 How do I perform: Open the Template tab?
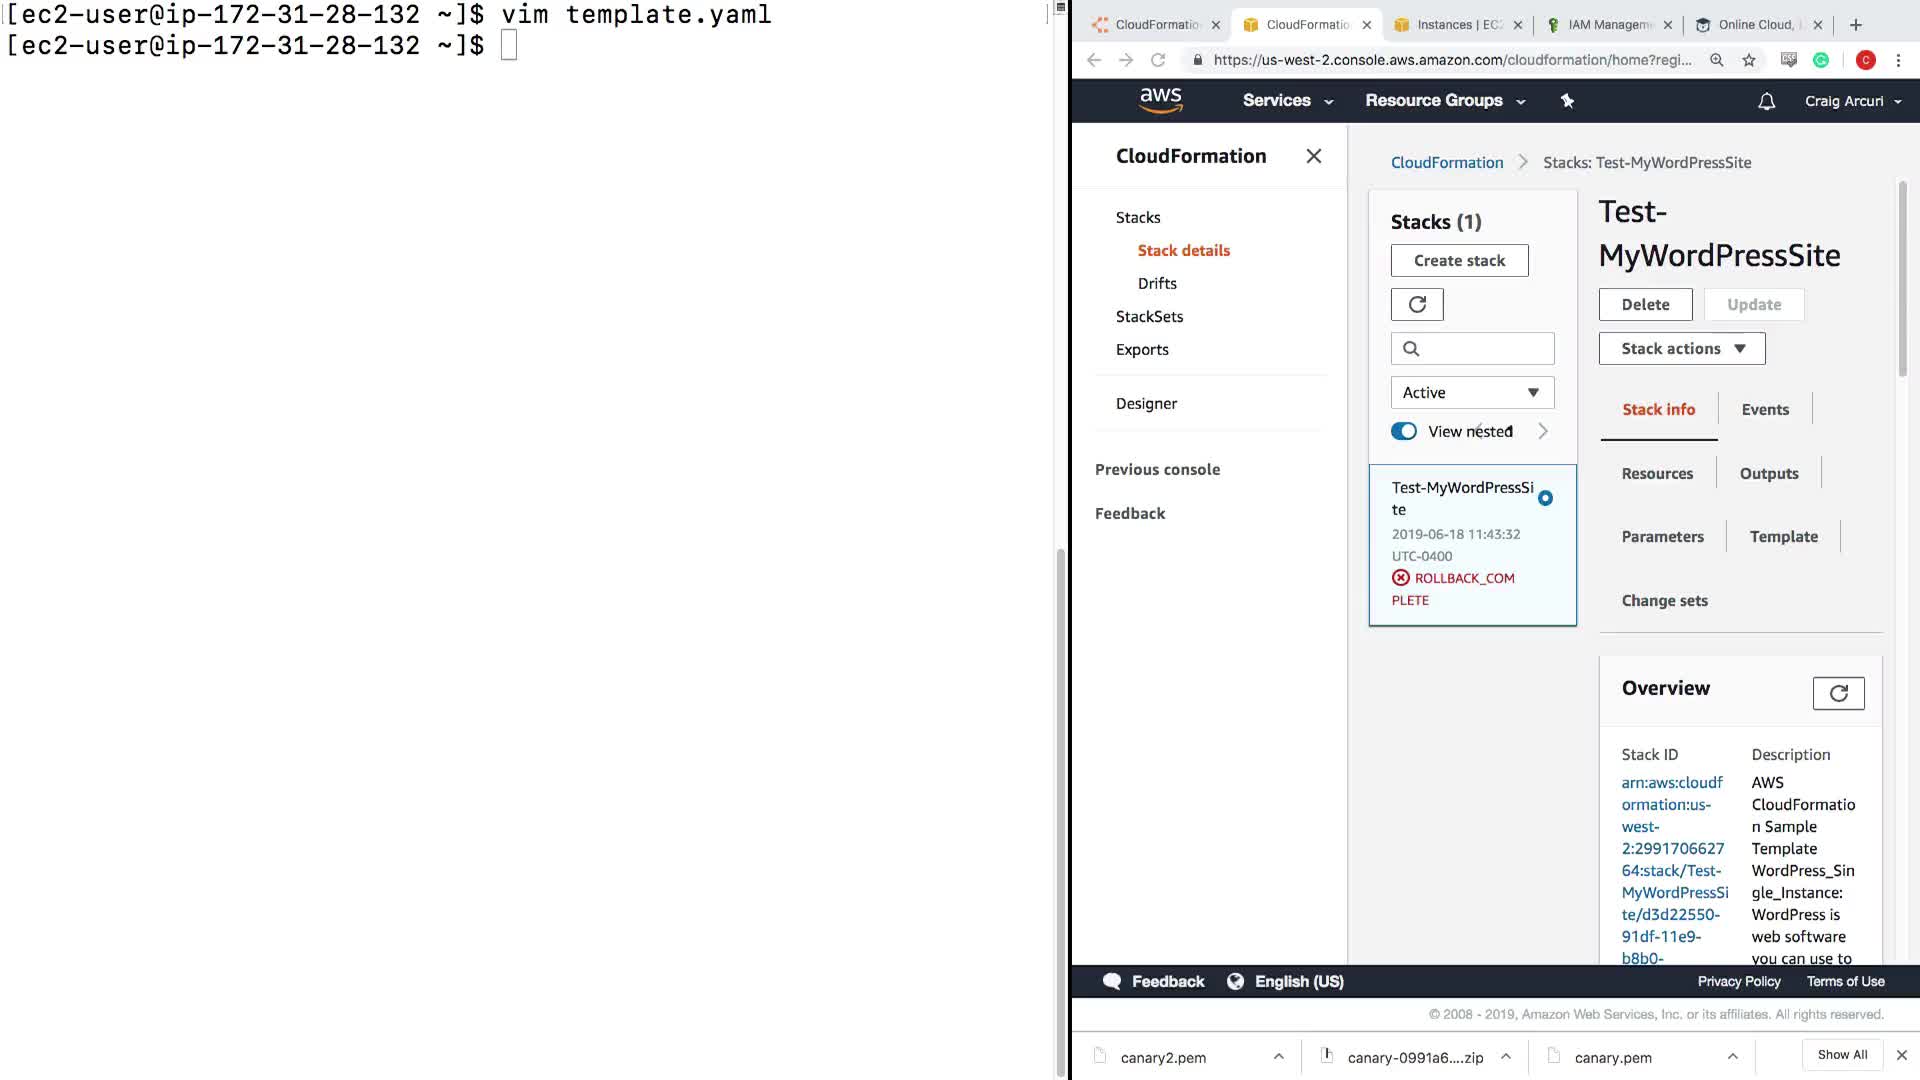[1783, 536]
